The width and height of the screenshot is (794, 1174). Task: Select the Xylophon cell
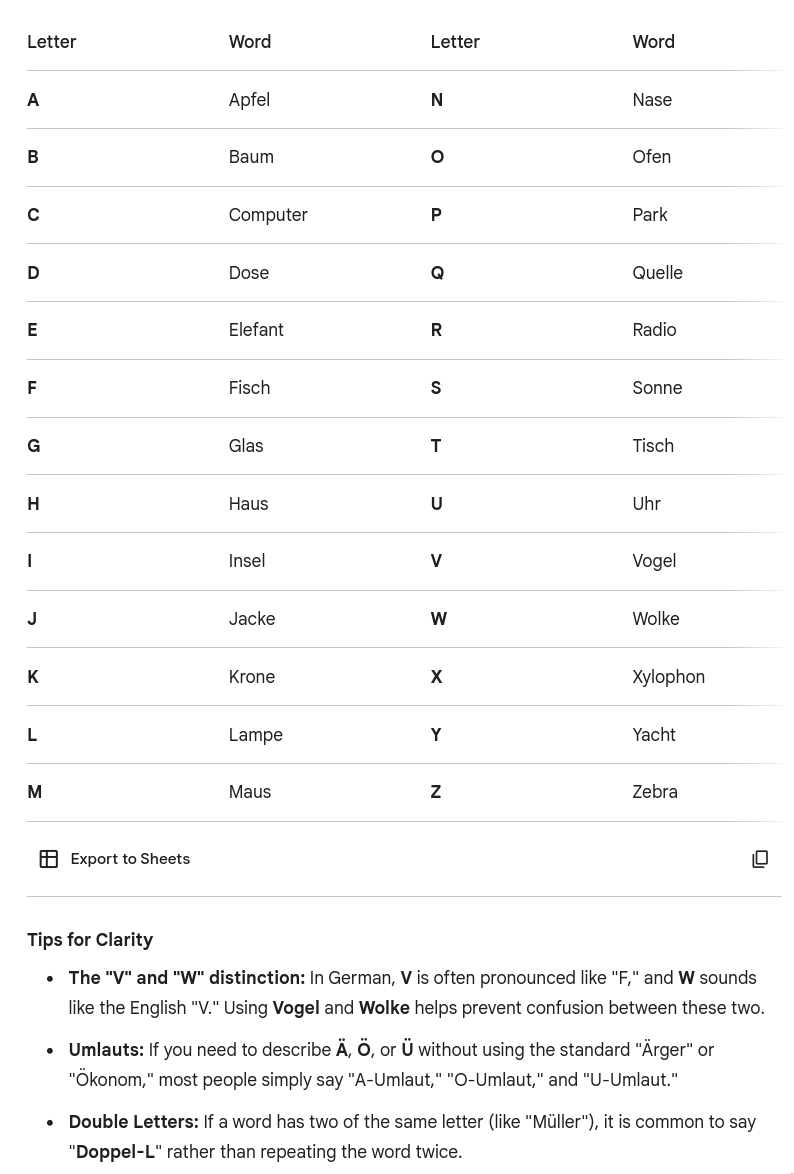(x=668, y=677)
